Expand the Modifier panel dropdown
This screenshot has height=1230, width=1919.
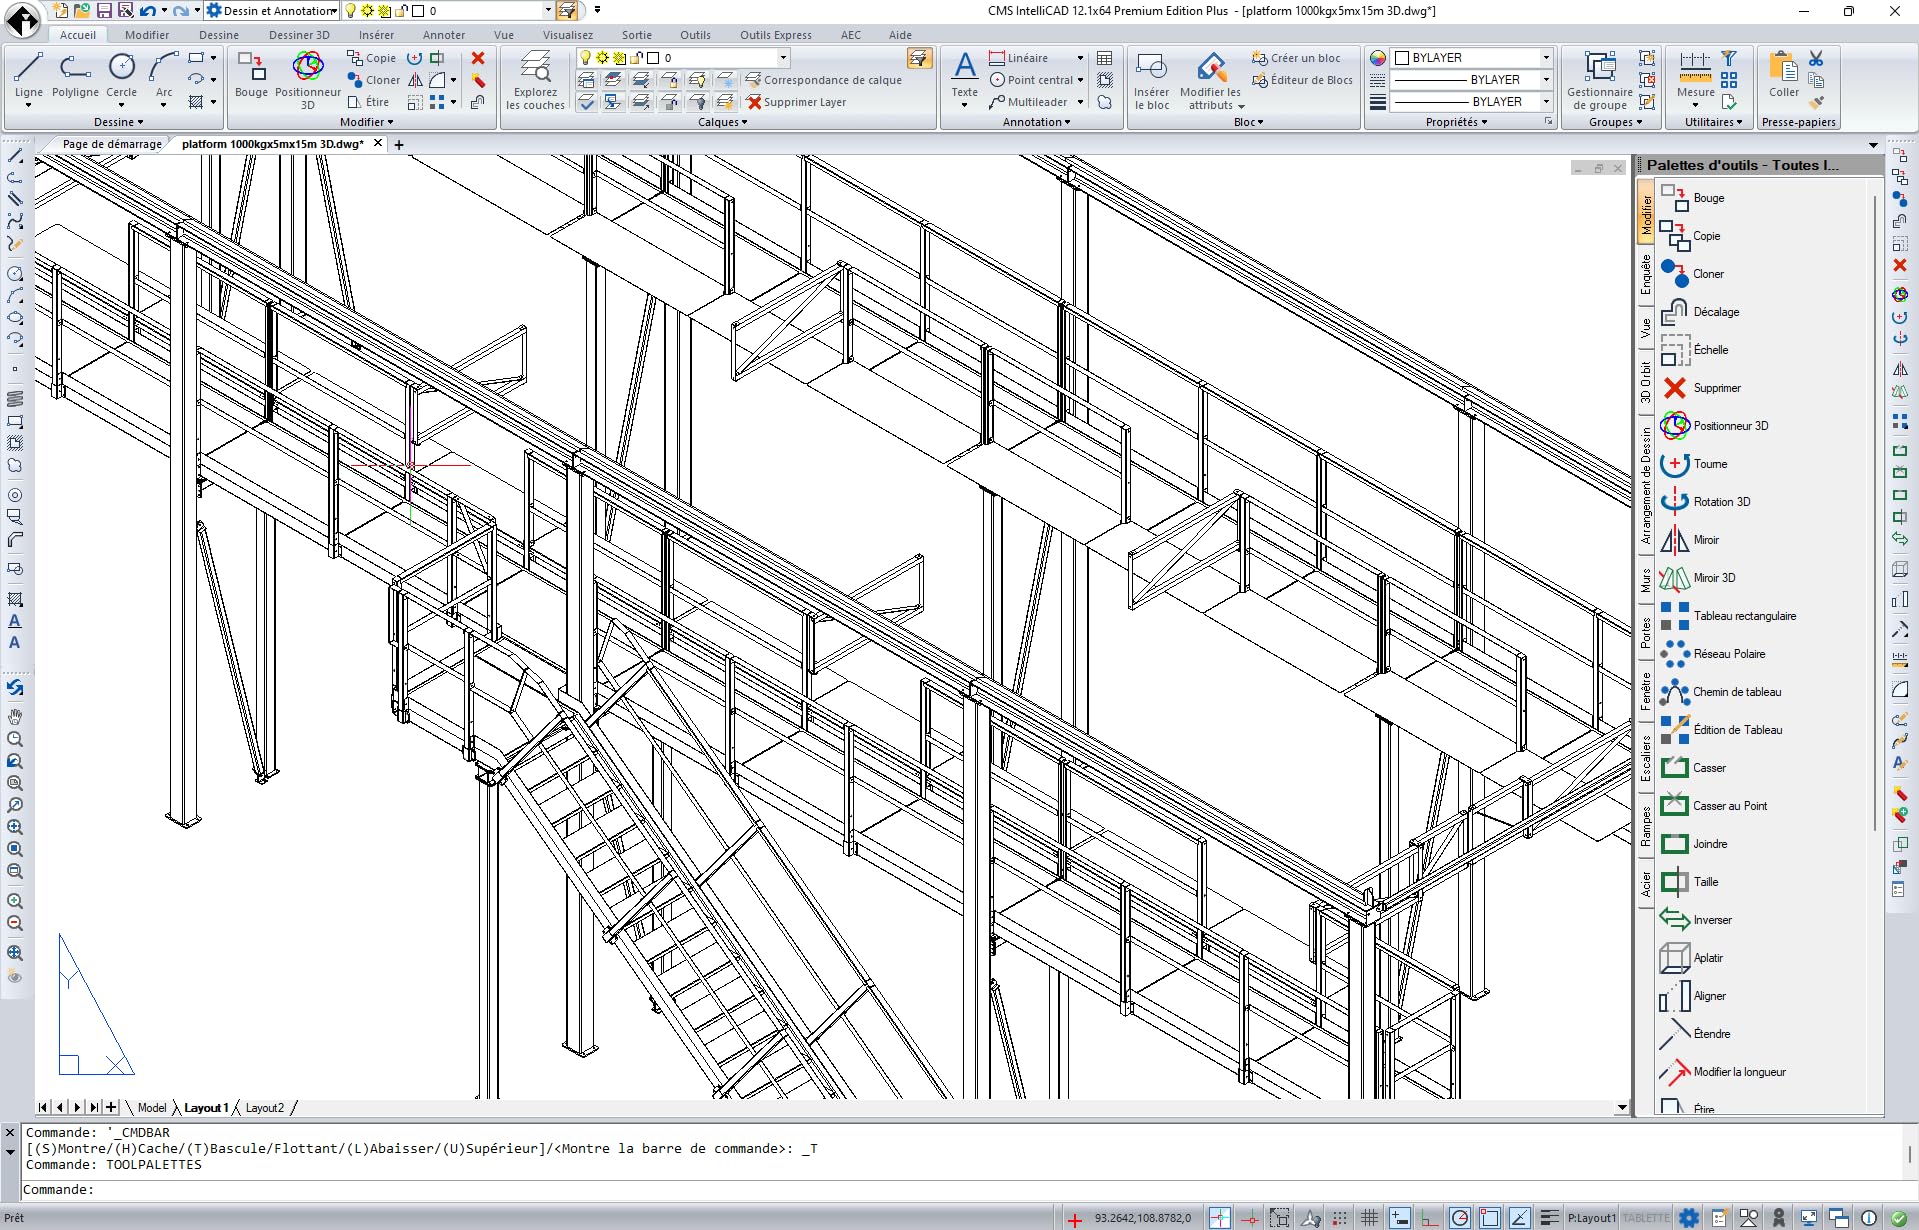367,122
